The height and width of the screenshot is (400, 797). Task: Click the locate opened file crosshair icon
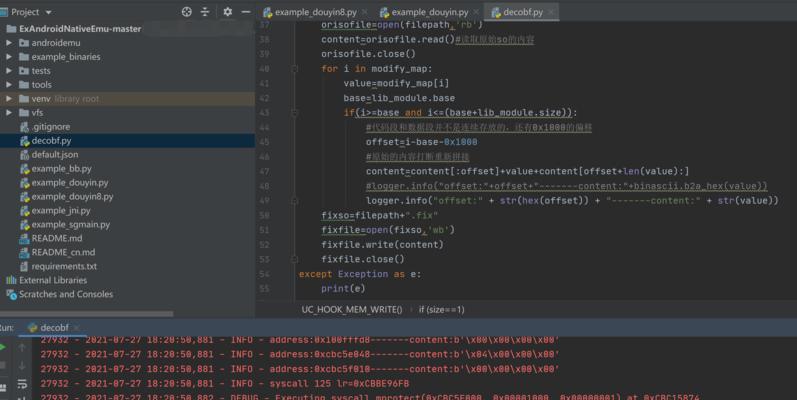pos(187,12)
